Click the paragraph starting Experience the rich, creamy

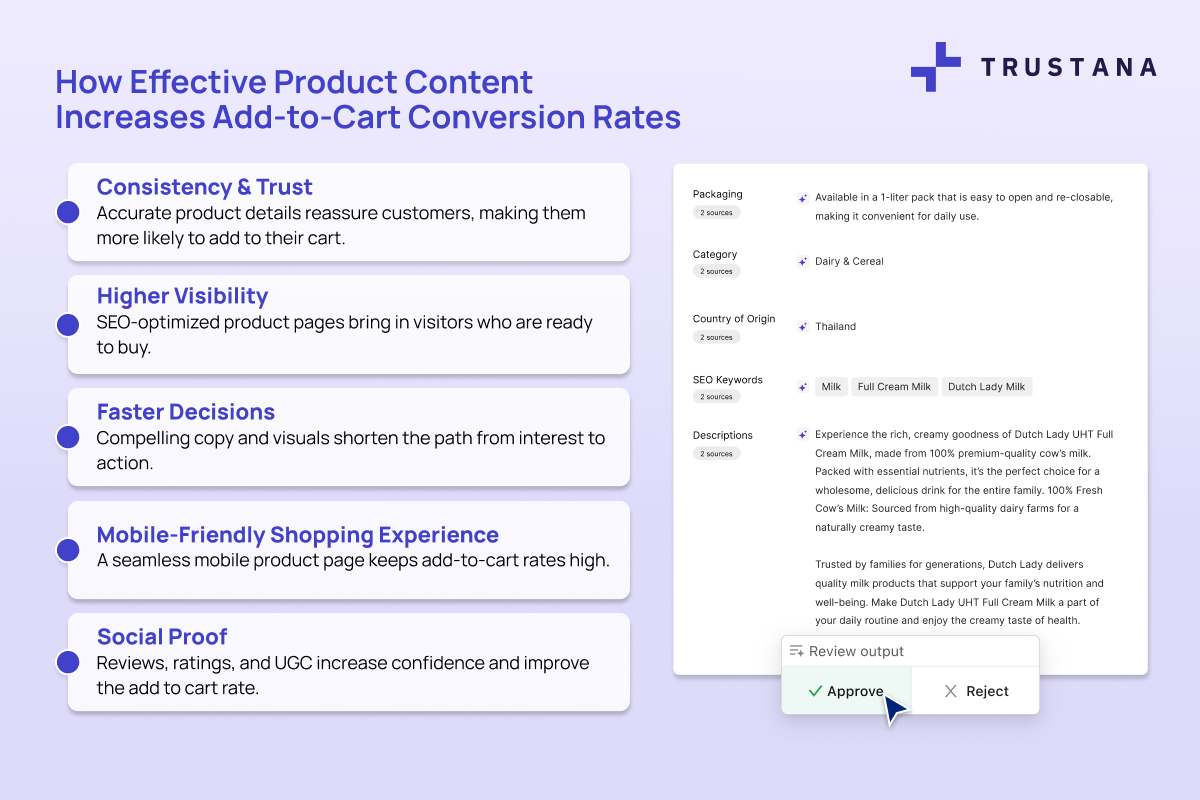coord(964,481)
